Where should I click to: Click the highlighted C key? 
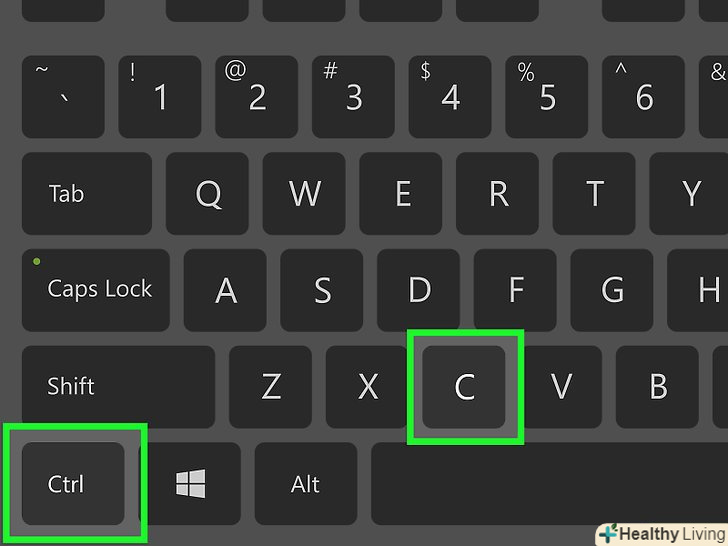(464, 387)
